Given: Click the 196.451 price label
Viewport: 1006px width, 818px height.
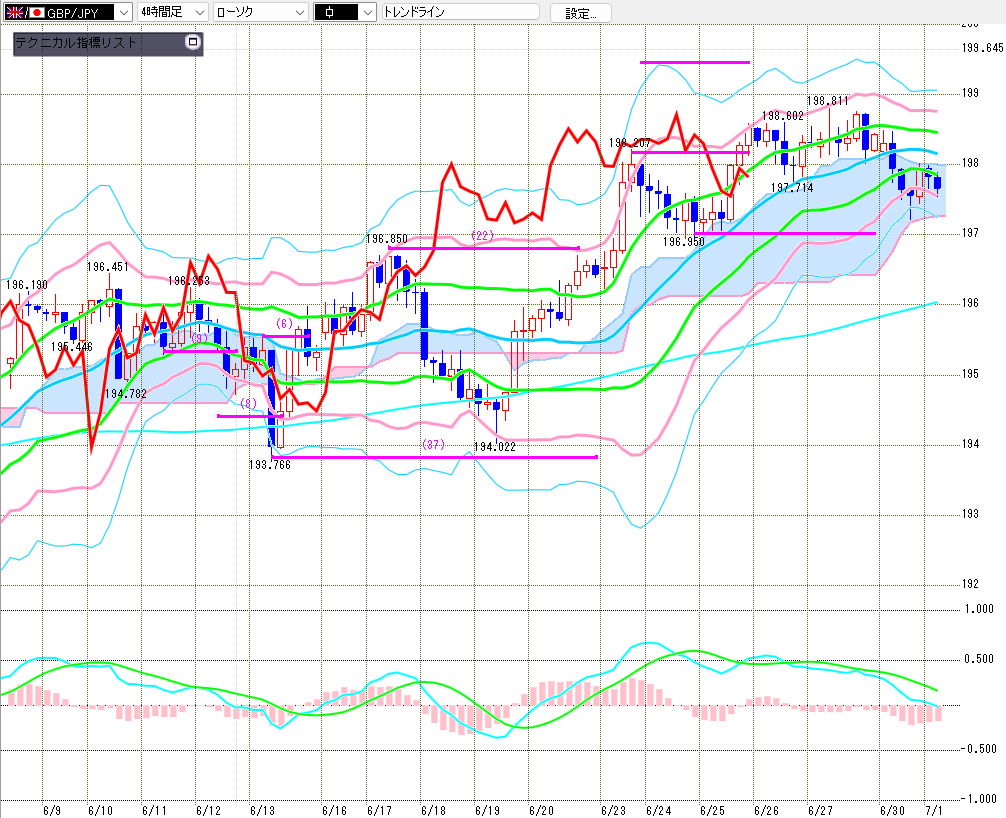Looking at the screenshot, I should (x=107, y=266).
